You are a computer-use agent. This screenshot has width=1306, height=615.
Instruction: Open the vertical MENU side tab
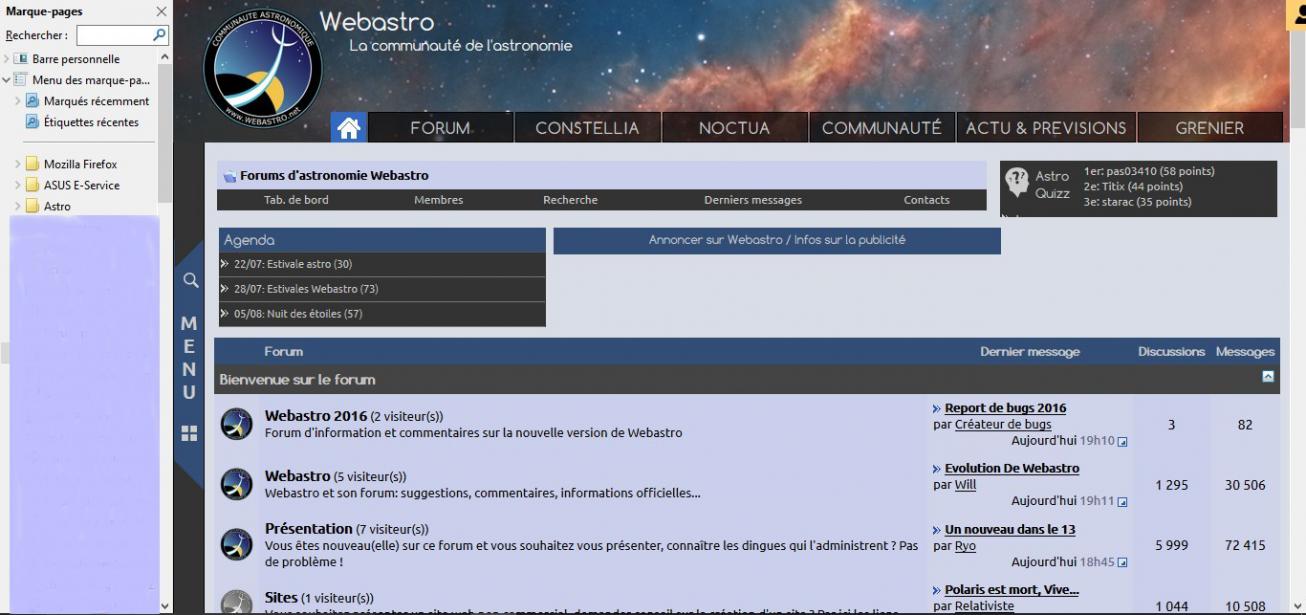tap(188, 358)
